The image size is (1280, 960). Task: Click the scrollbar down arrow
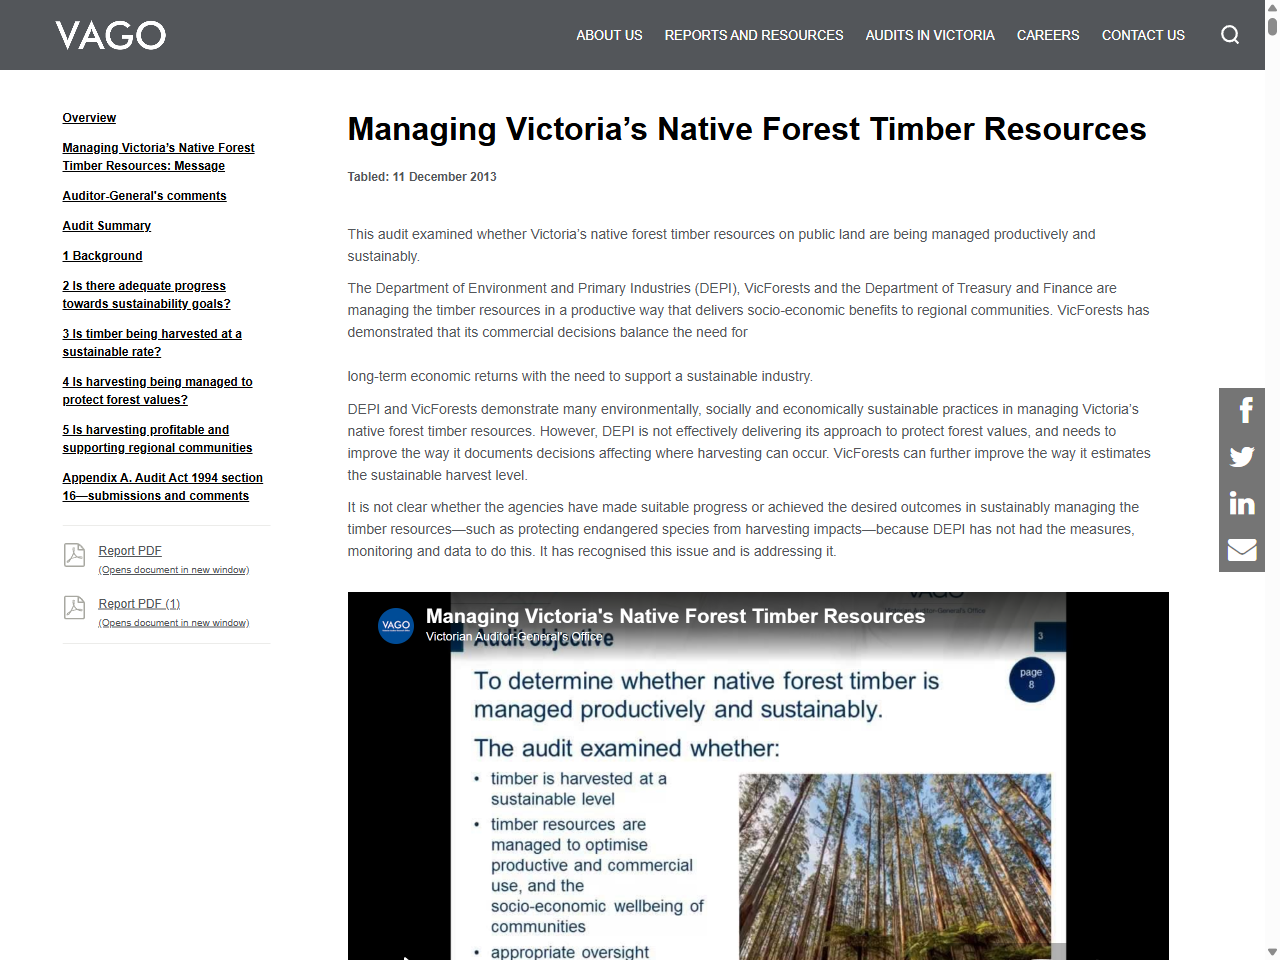[x=1273, y=951]
